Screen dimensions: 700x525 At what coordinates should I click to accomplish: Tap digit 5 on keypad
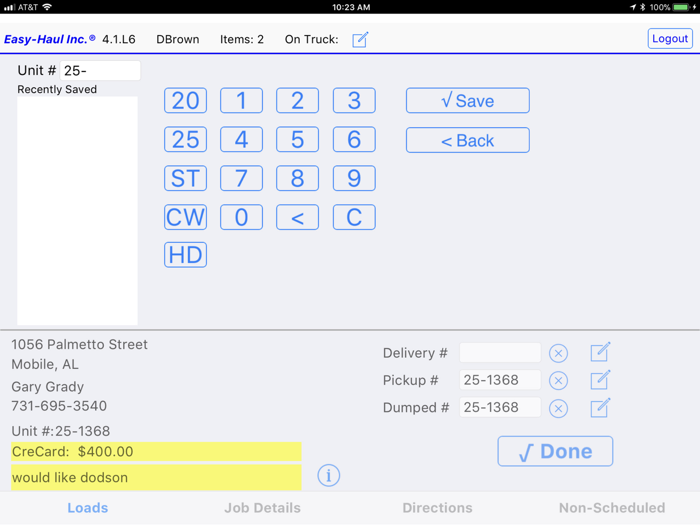pyautogui.click(x=297, y=139)
